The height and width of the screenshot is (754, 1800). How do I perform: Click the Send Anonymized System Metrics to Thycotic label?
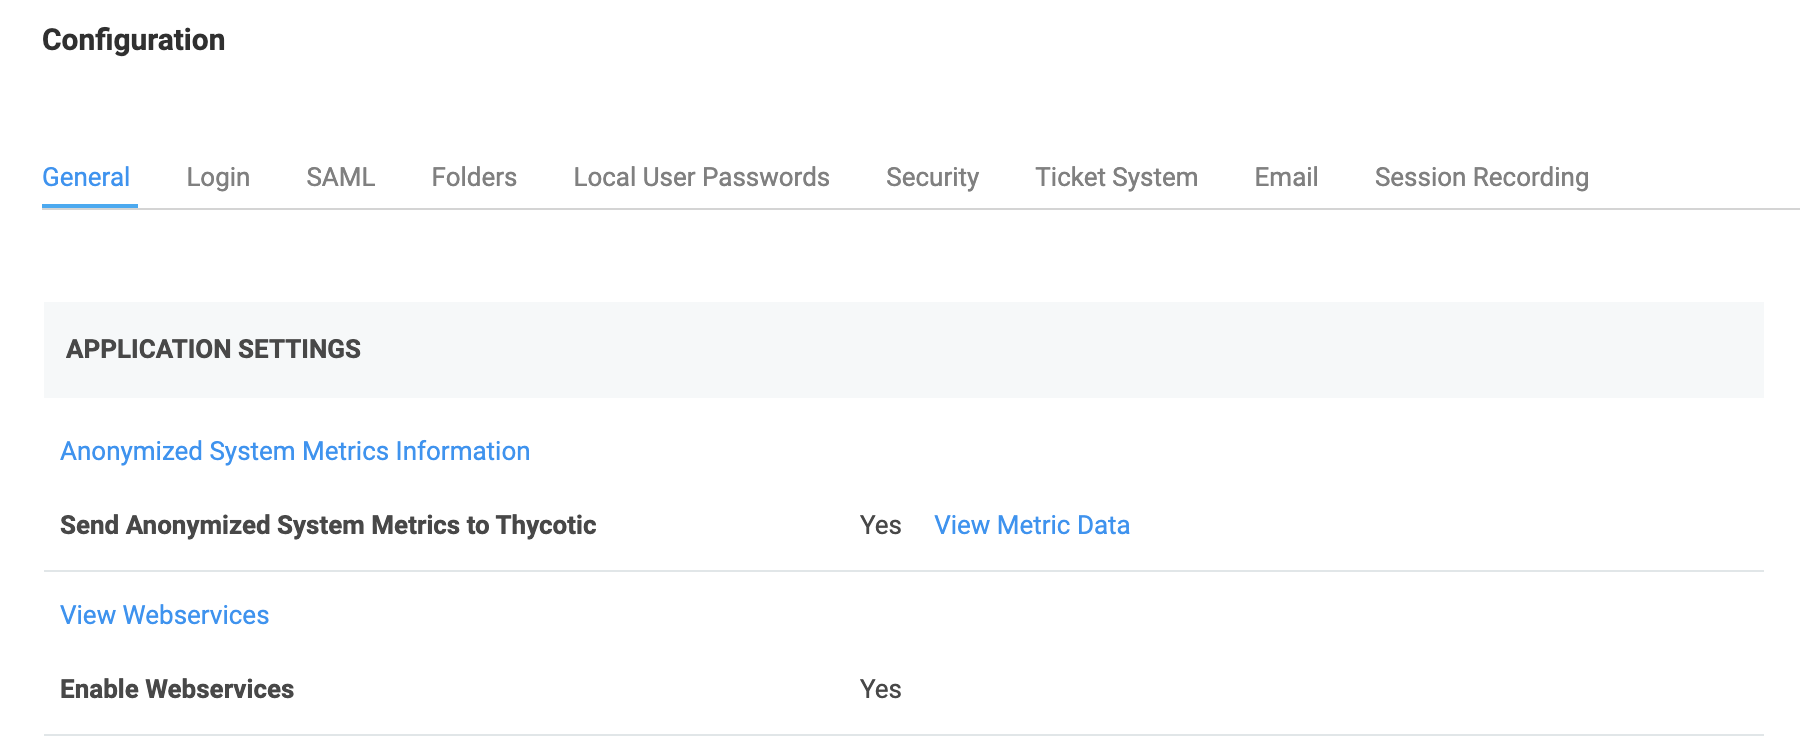pyautogui.click(x=328, y=525)
